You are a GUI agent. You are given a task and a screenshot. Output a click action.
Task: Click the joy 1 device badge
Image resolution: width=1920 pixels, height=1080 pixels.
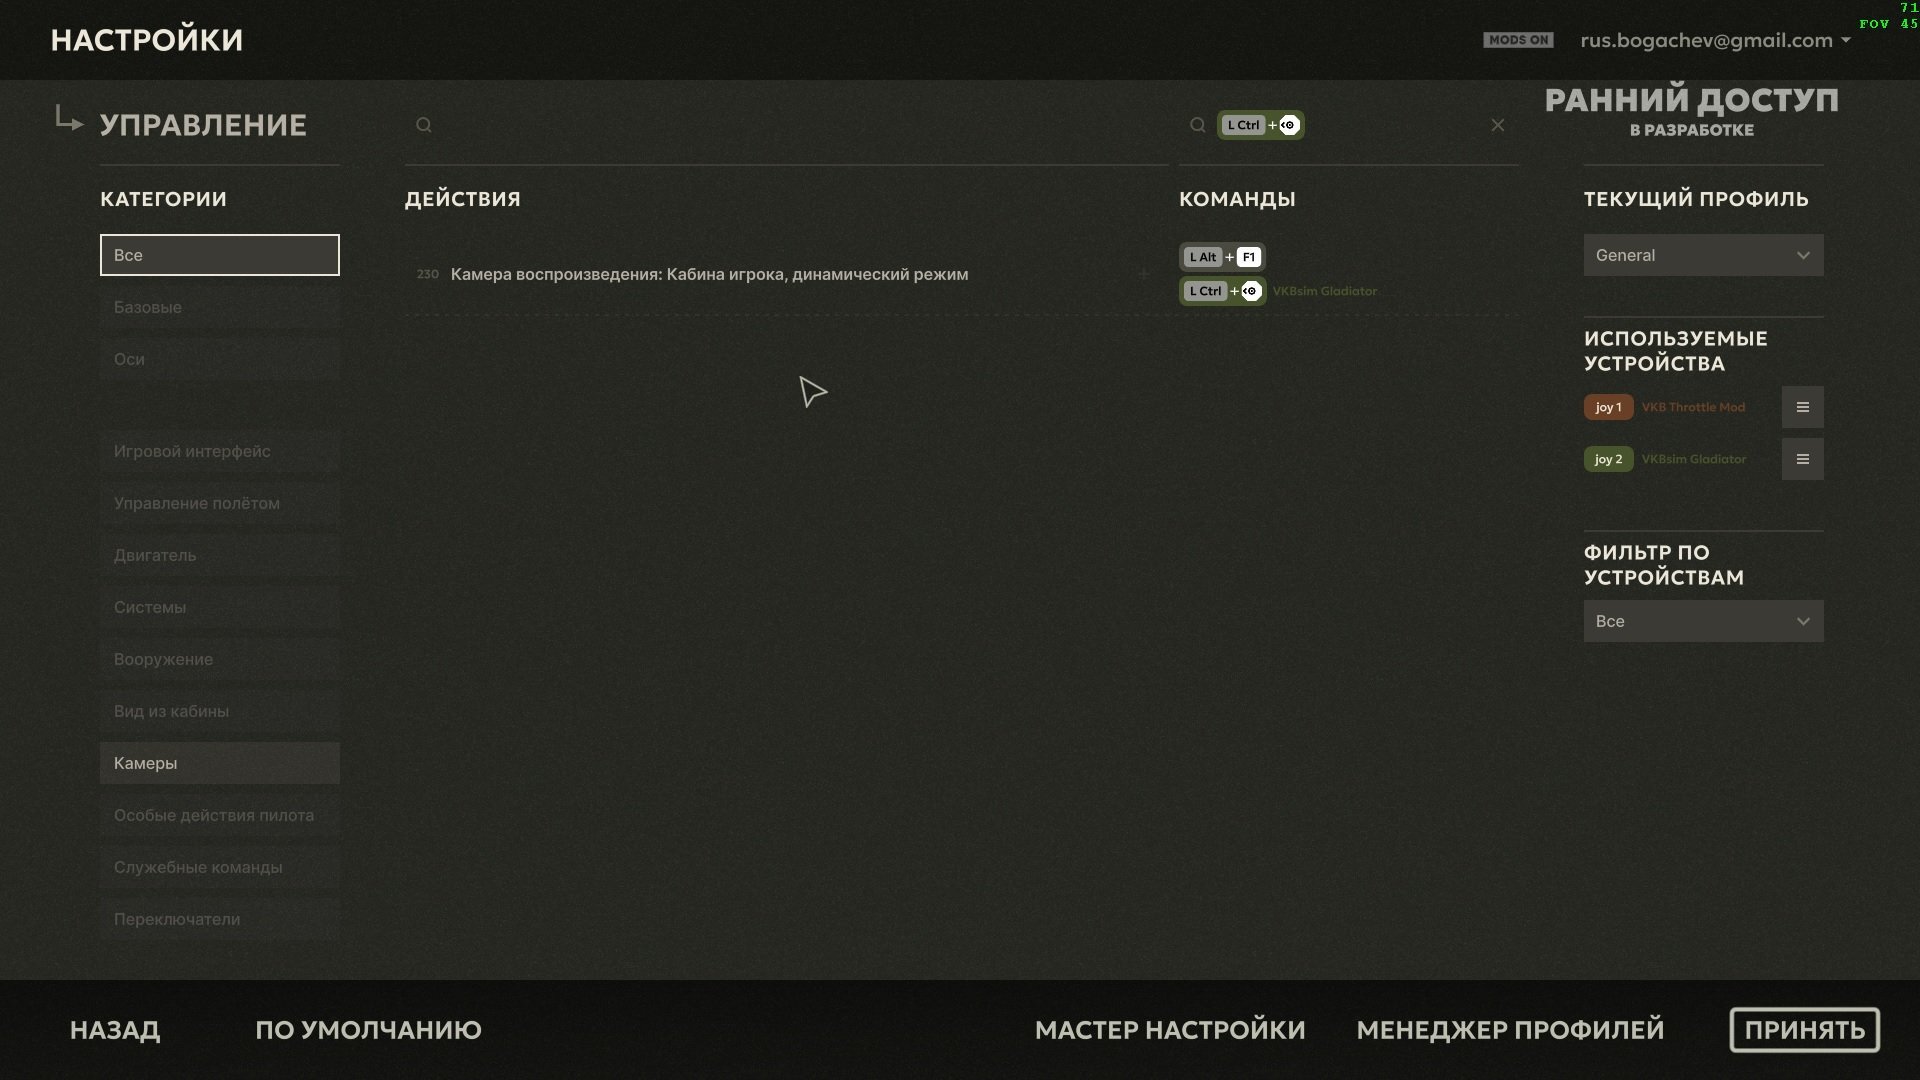coord(1608,407)
